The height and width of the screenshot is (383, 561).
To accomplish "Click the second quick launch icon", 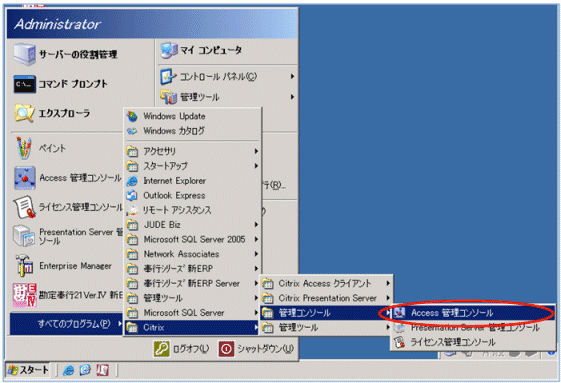I will point(85,370).
